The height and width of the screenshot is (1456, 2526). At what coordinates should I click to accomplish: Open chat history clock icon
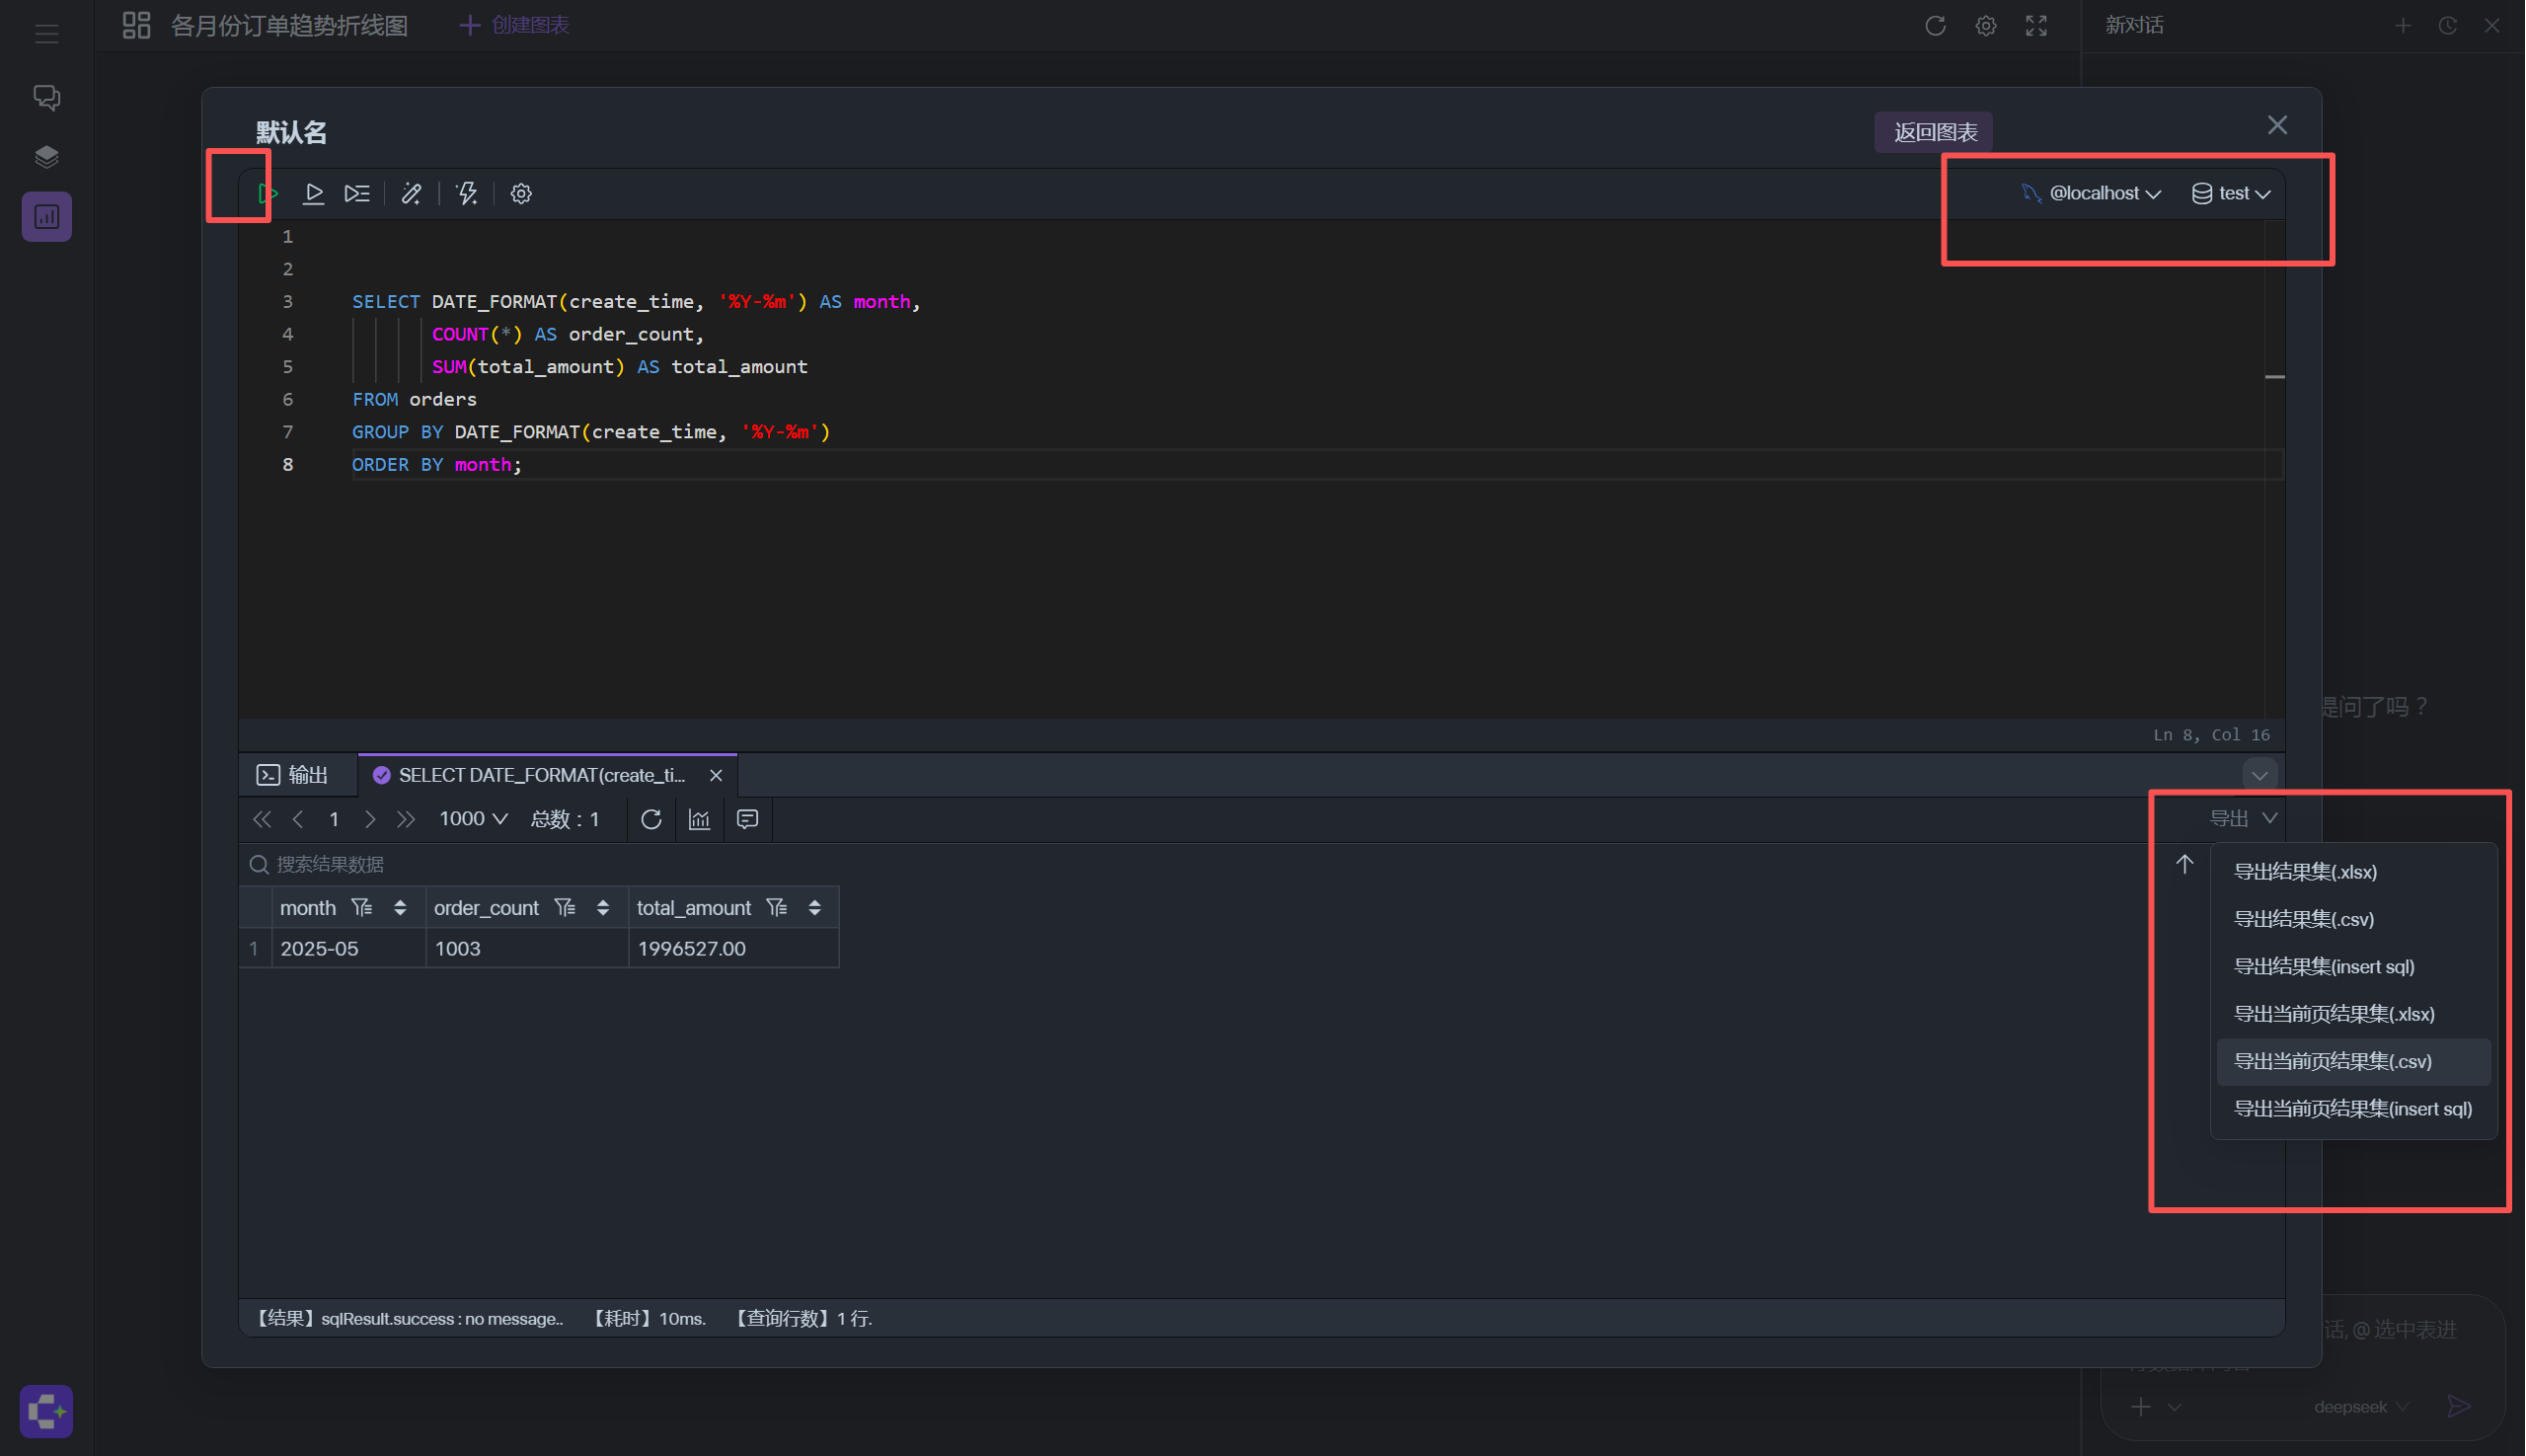(x=2448, y=25)
